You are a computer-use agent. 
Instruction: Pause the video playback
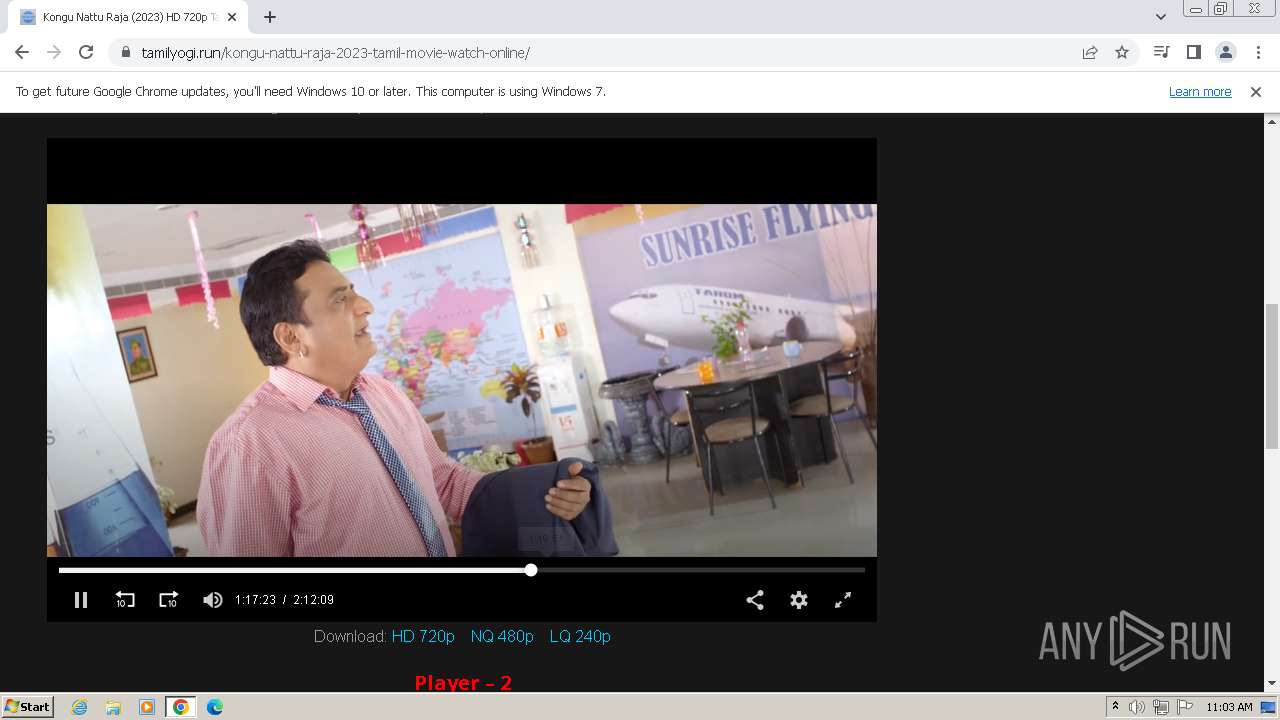[x=81, y=600]
